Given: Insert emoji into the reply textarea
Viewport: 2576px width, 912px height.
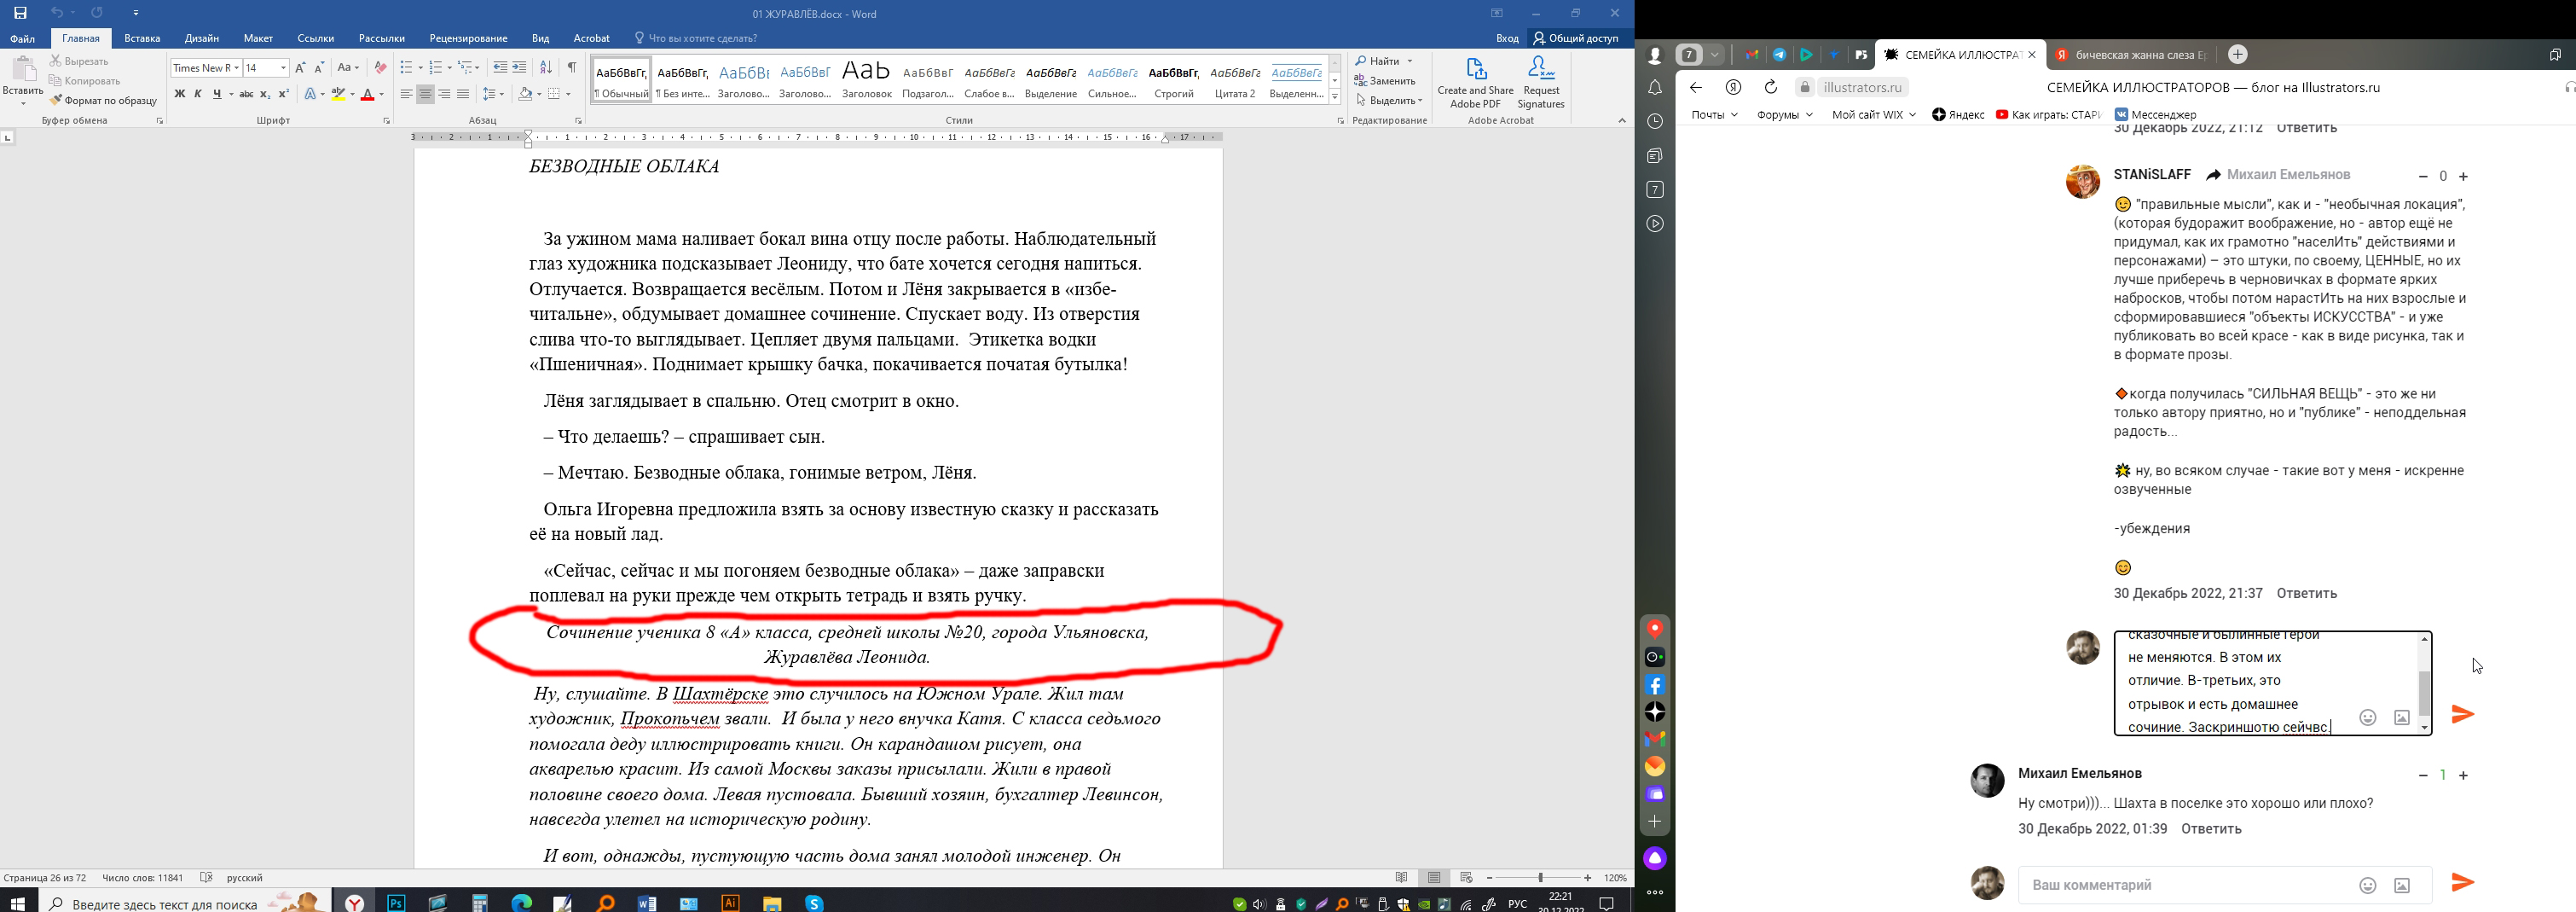Looking at the screenshot, I should [x=2367, y=717].
